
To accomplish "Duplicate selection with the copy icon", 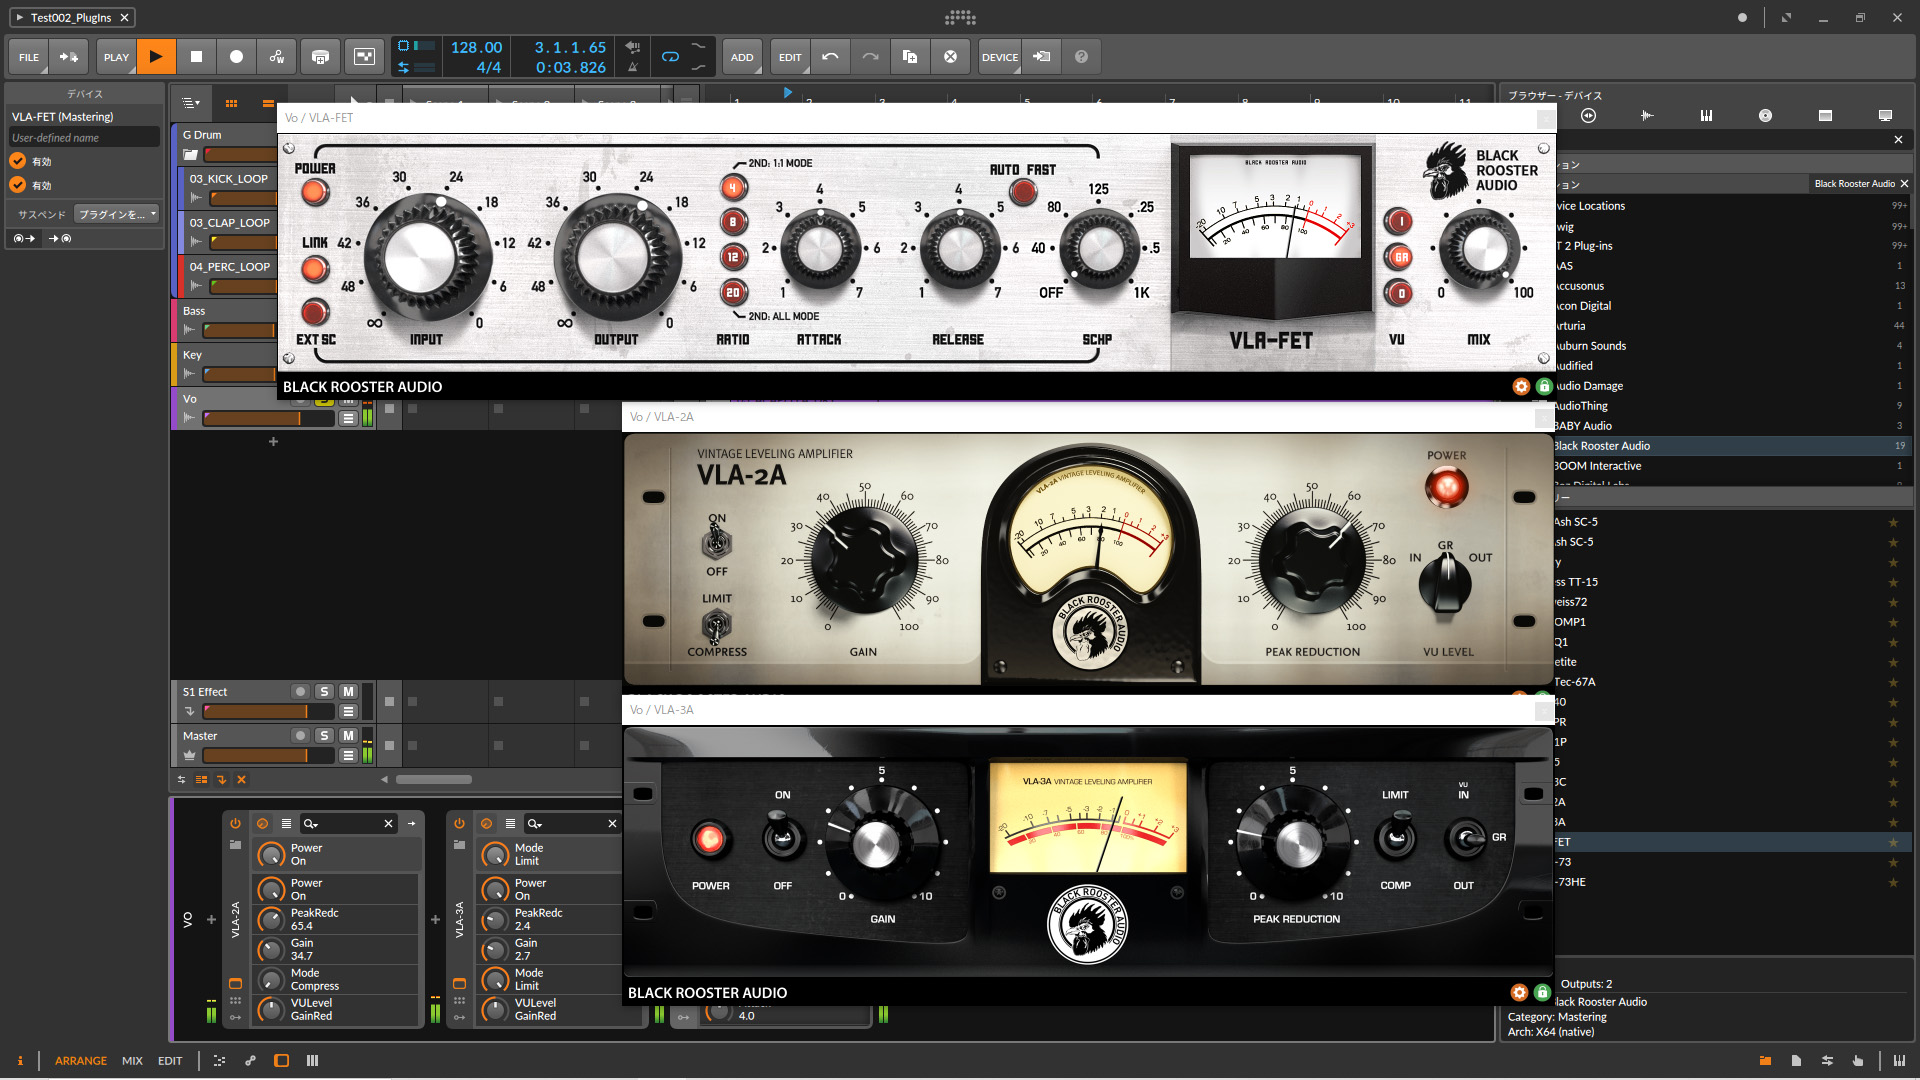I will click(910, 57).
